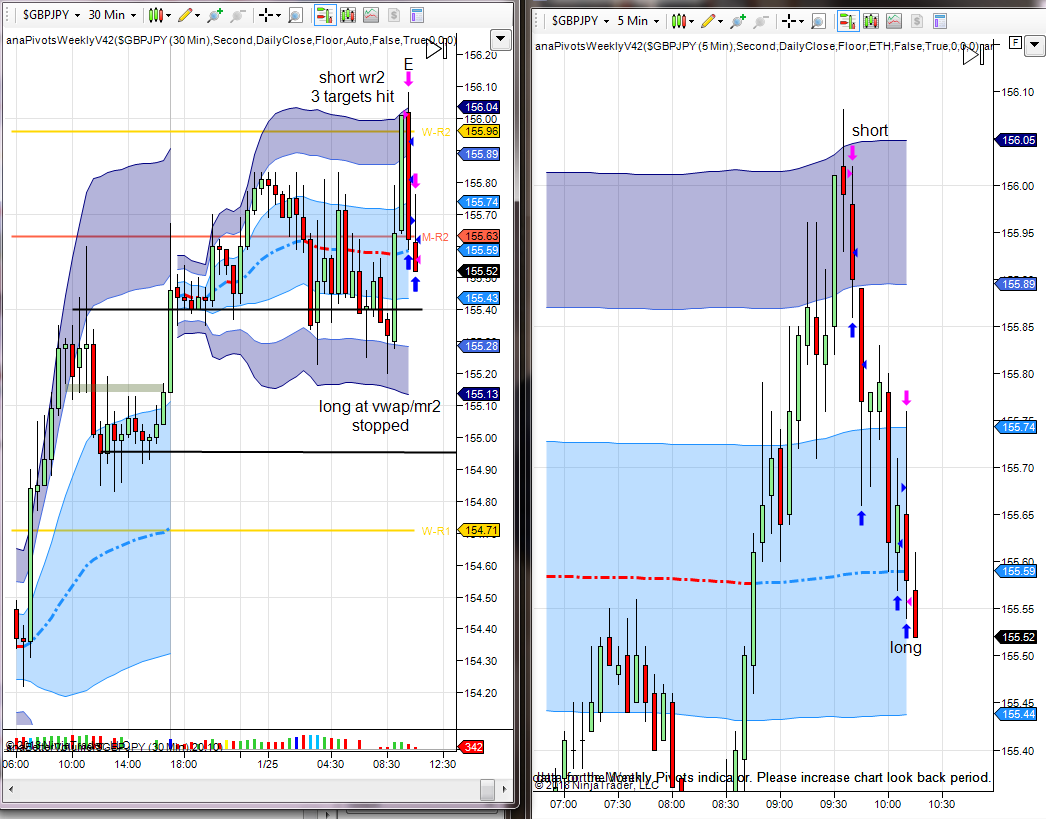Open chart Properties icon in 30 Min chart
1046x819 pixels.
(417, 15)
